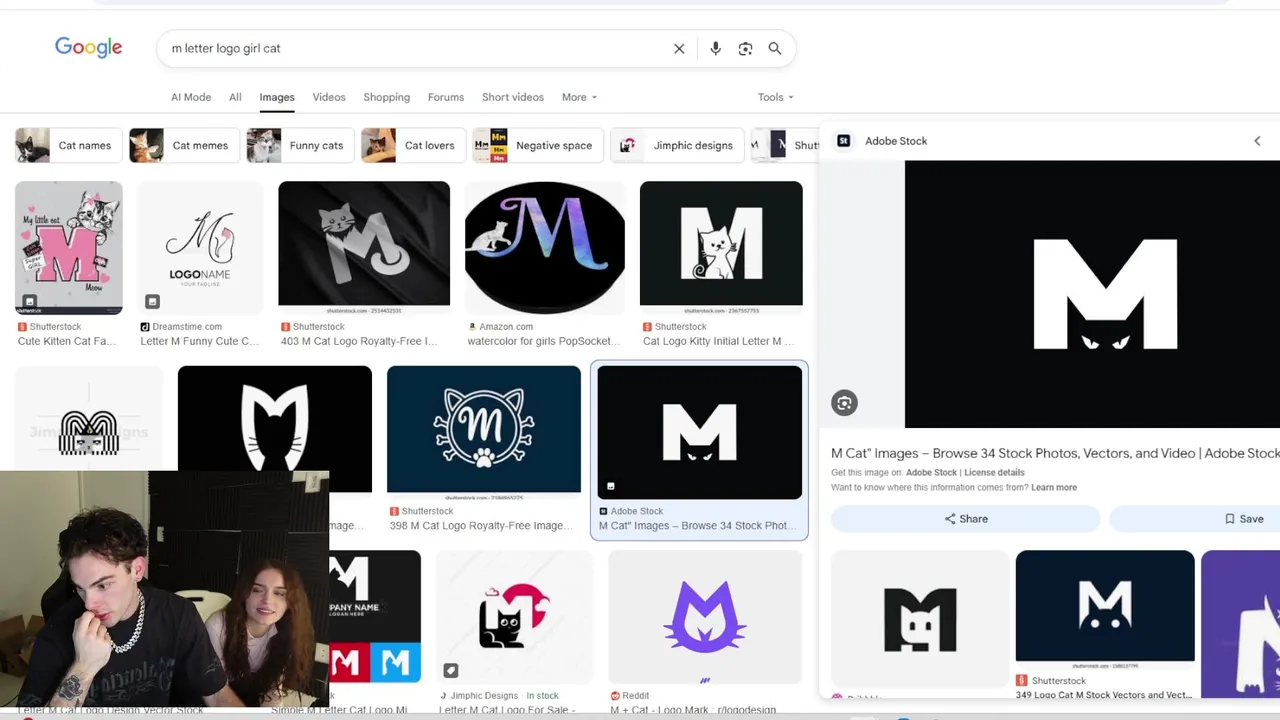Click 'watercolor for girls PopSocket' title
The image size is (1280, 720).
coord(542,341)
